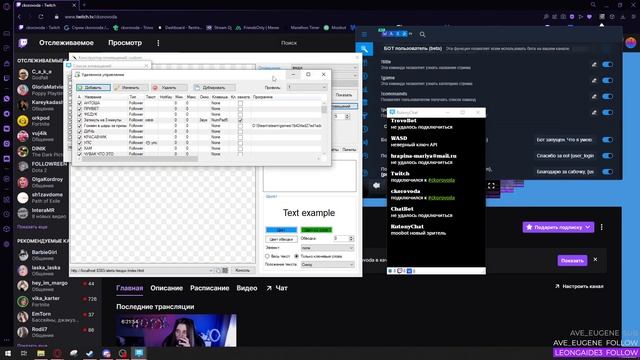Click the Изменить button in the remote control window
Image resolution: width=640 pixels, height=360 pixels.
130,87
